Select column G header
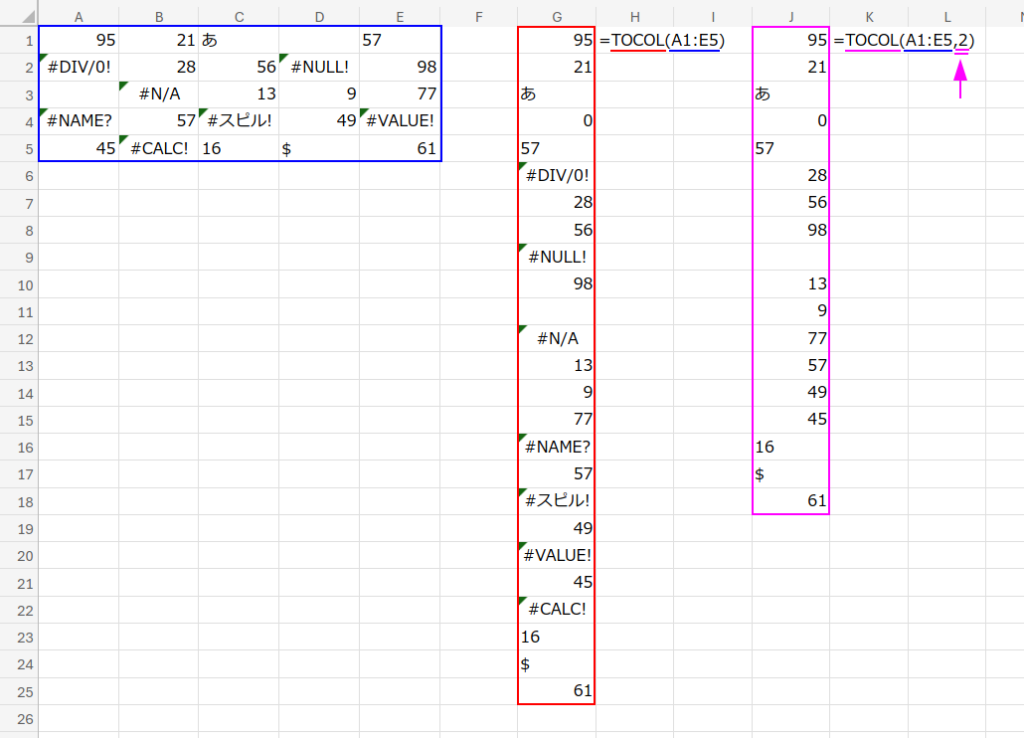1024x738 pixels. (x=556, y=14)
